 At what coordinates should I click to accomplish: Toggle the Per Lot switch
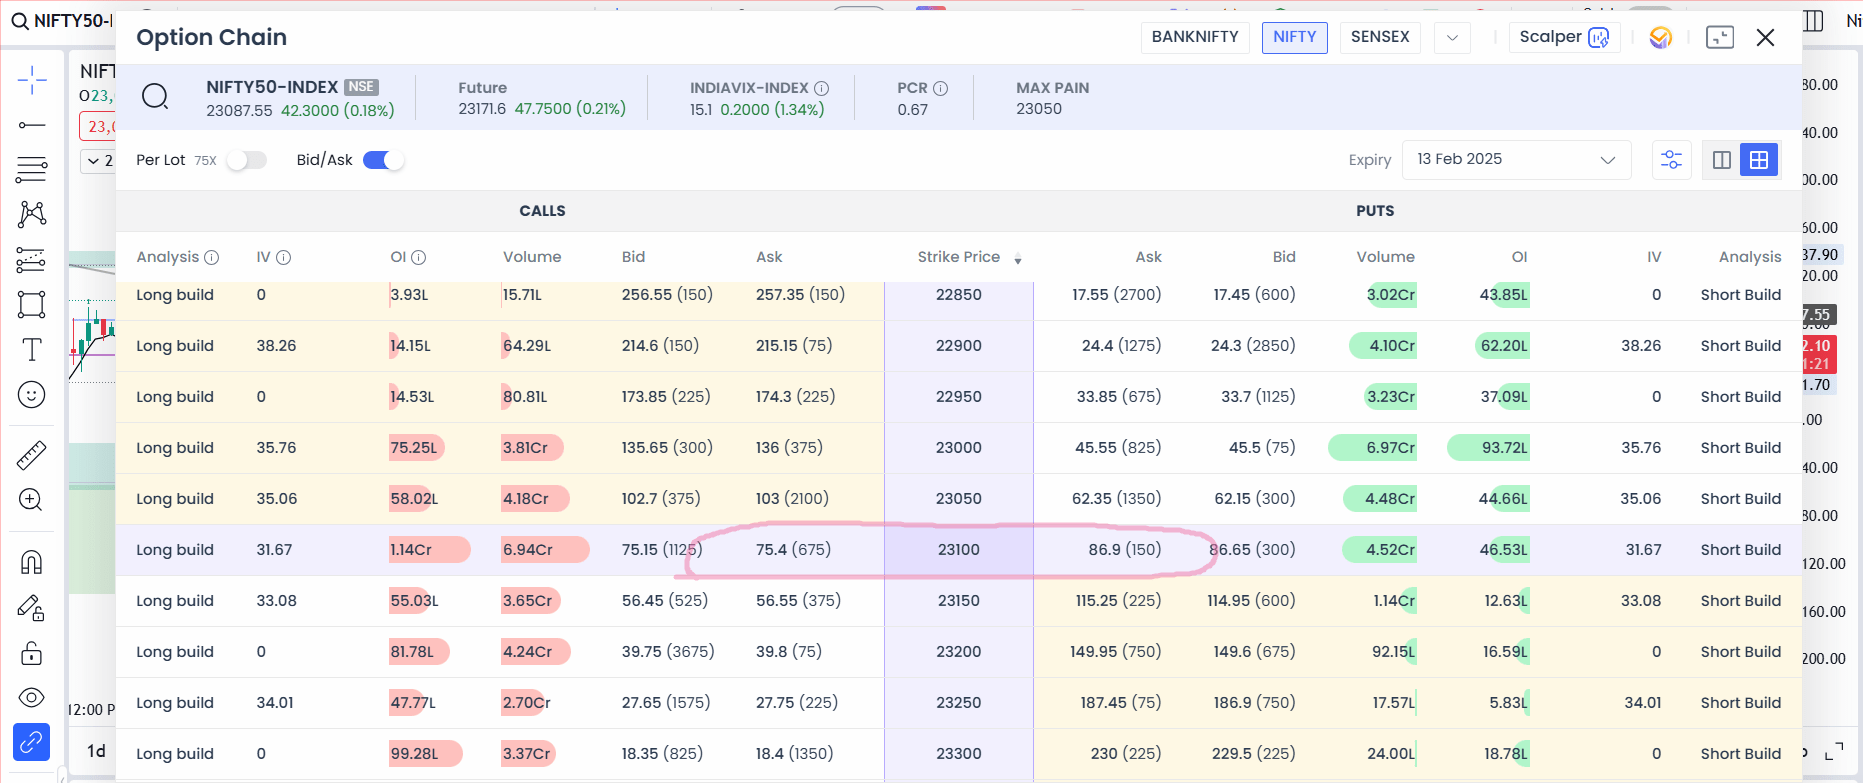point(246,160)
